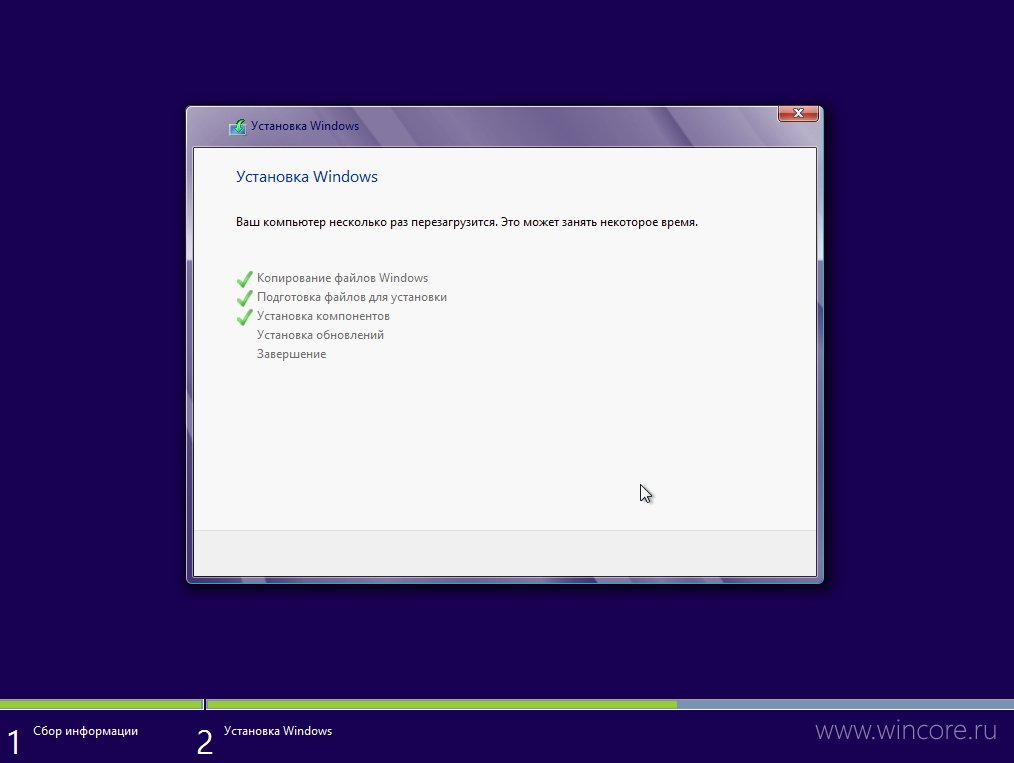Click the Установка Windows progress bar segment
Viewport: 1014px width, 763px height.
tap(610, 704)
